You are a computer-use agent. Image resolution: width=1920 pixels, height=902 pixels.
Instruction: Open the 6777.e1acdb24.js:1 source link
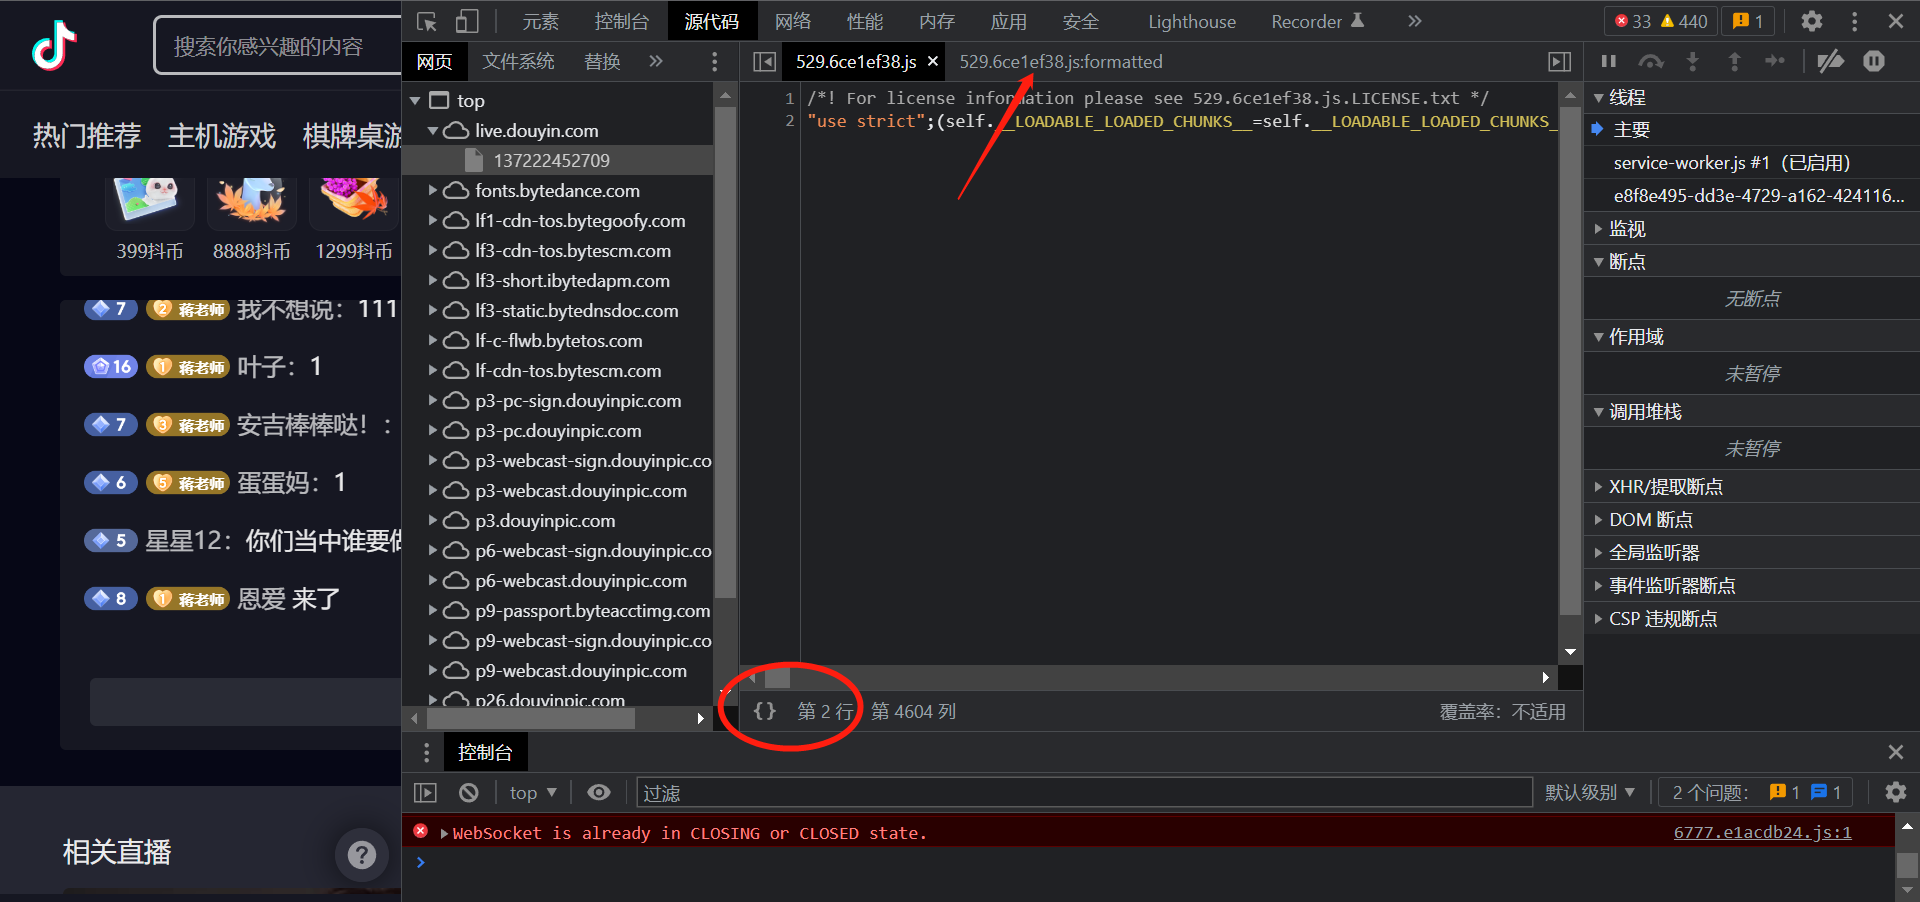(1762, 833)
